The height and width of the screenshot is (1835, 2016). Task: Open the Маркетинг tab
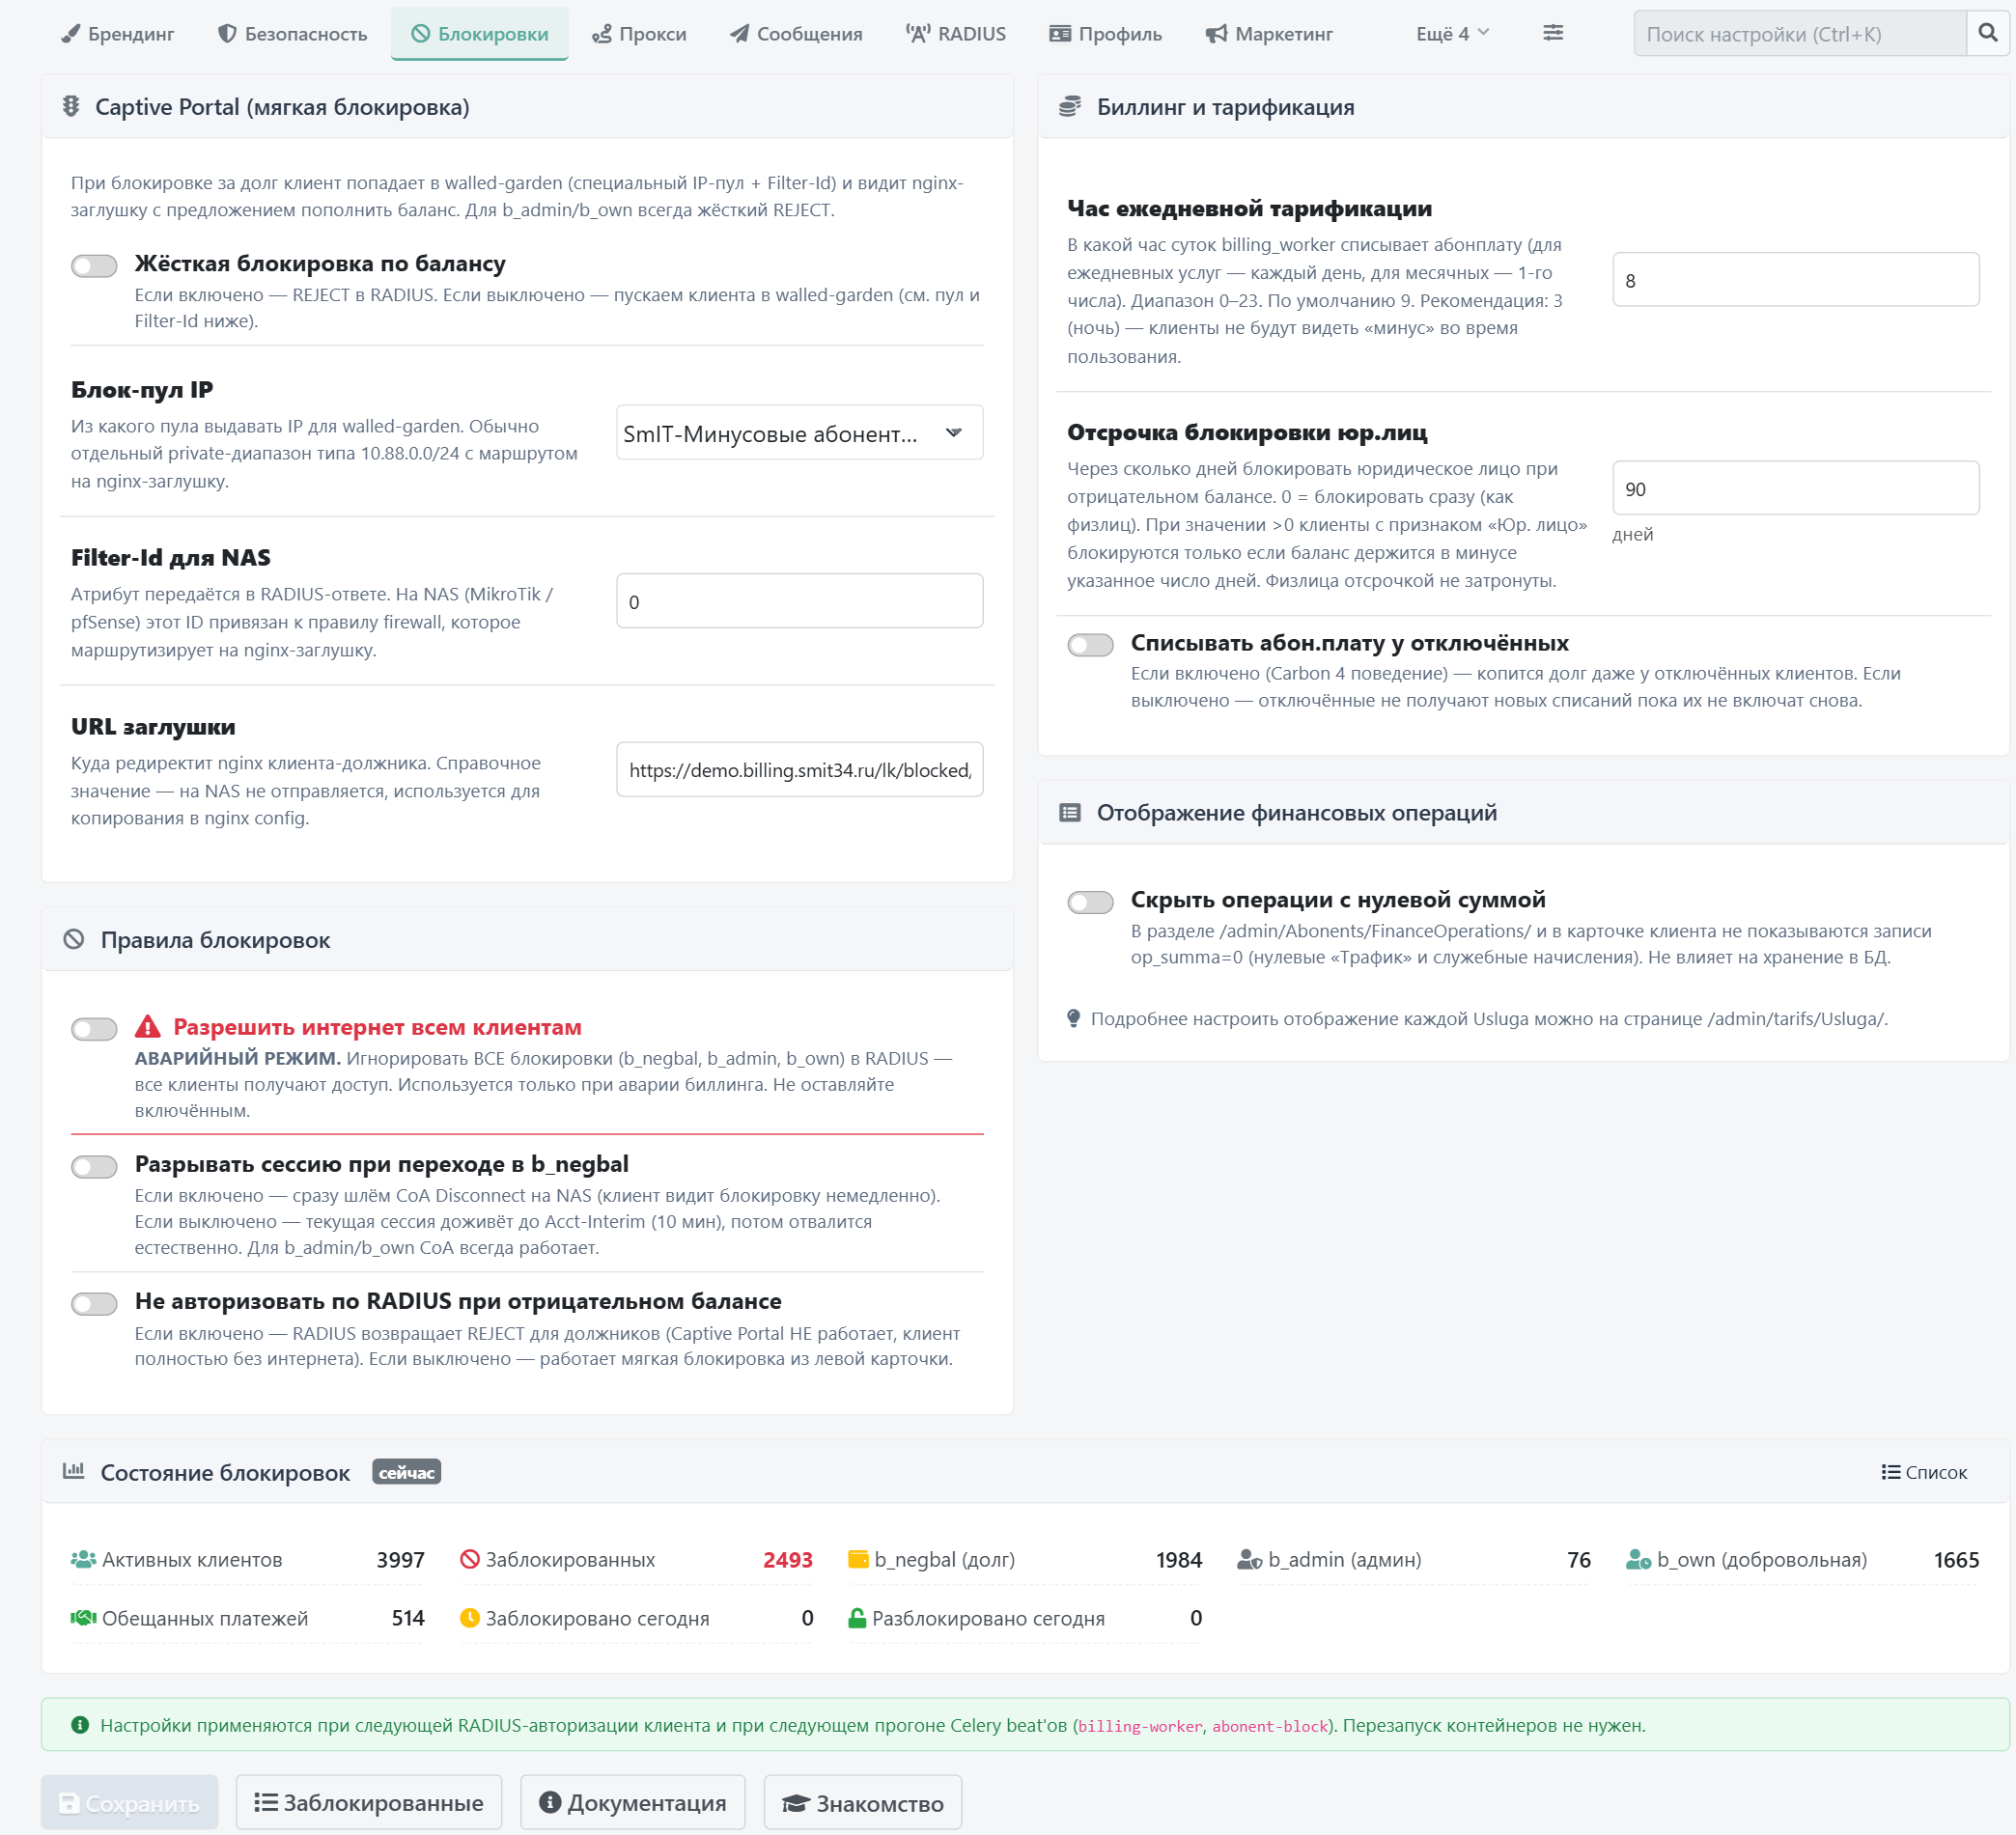1268,33
